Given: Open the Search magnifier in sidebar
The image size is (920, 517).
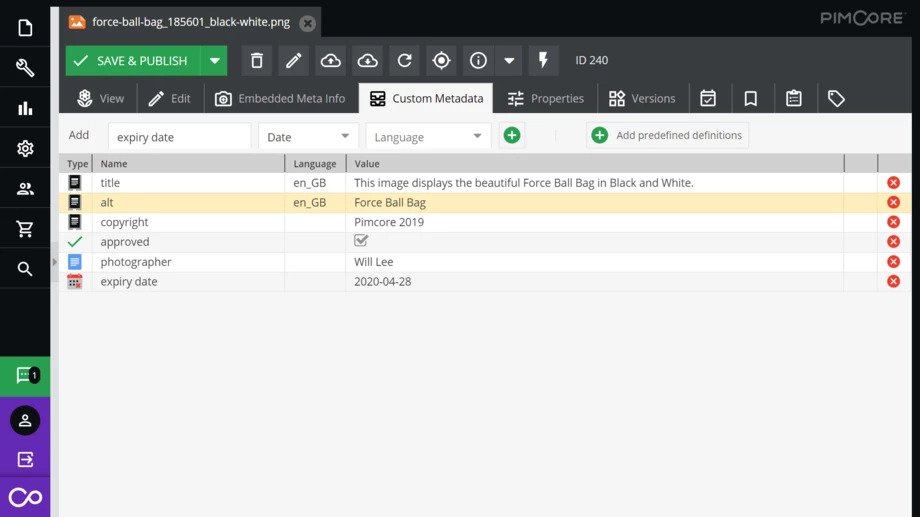Looking at the screenshot, I should point(25,269).
